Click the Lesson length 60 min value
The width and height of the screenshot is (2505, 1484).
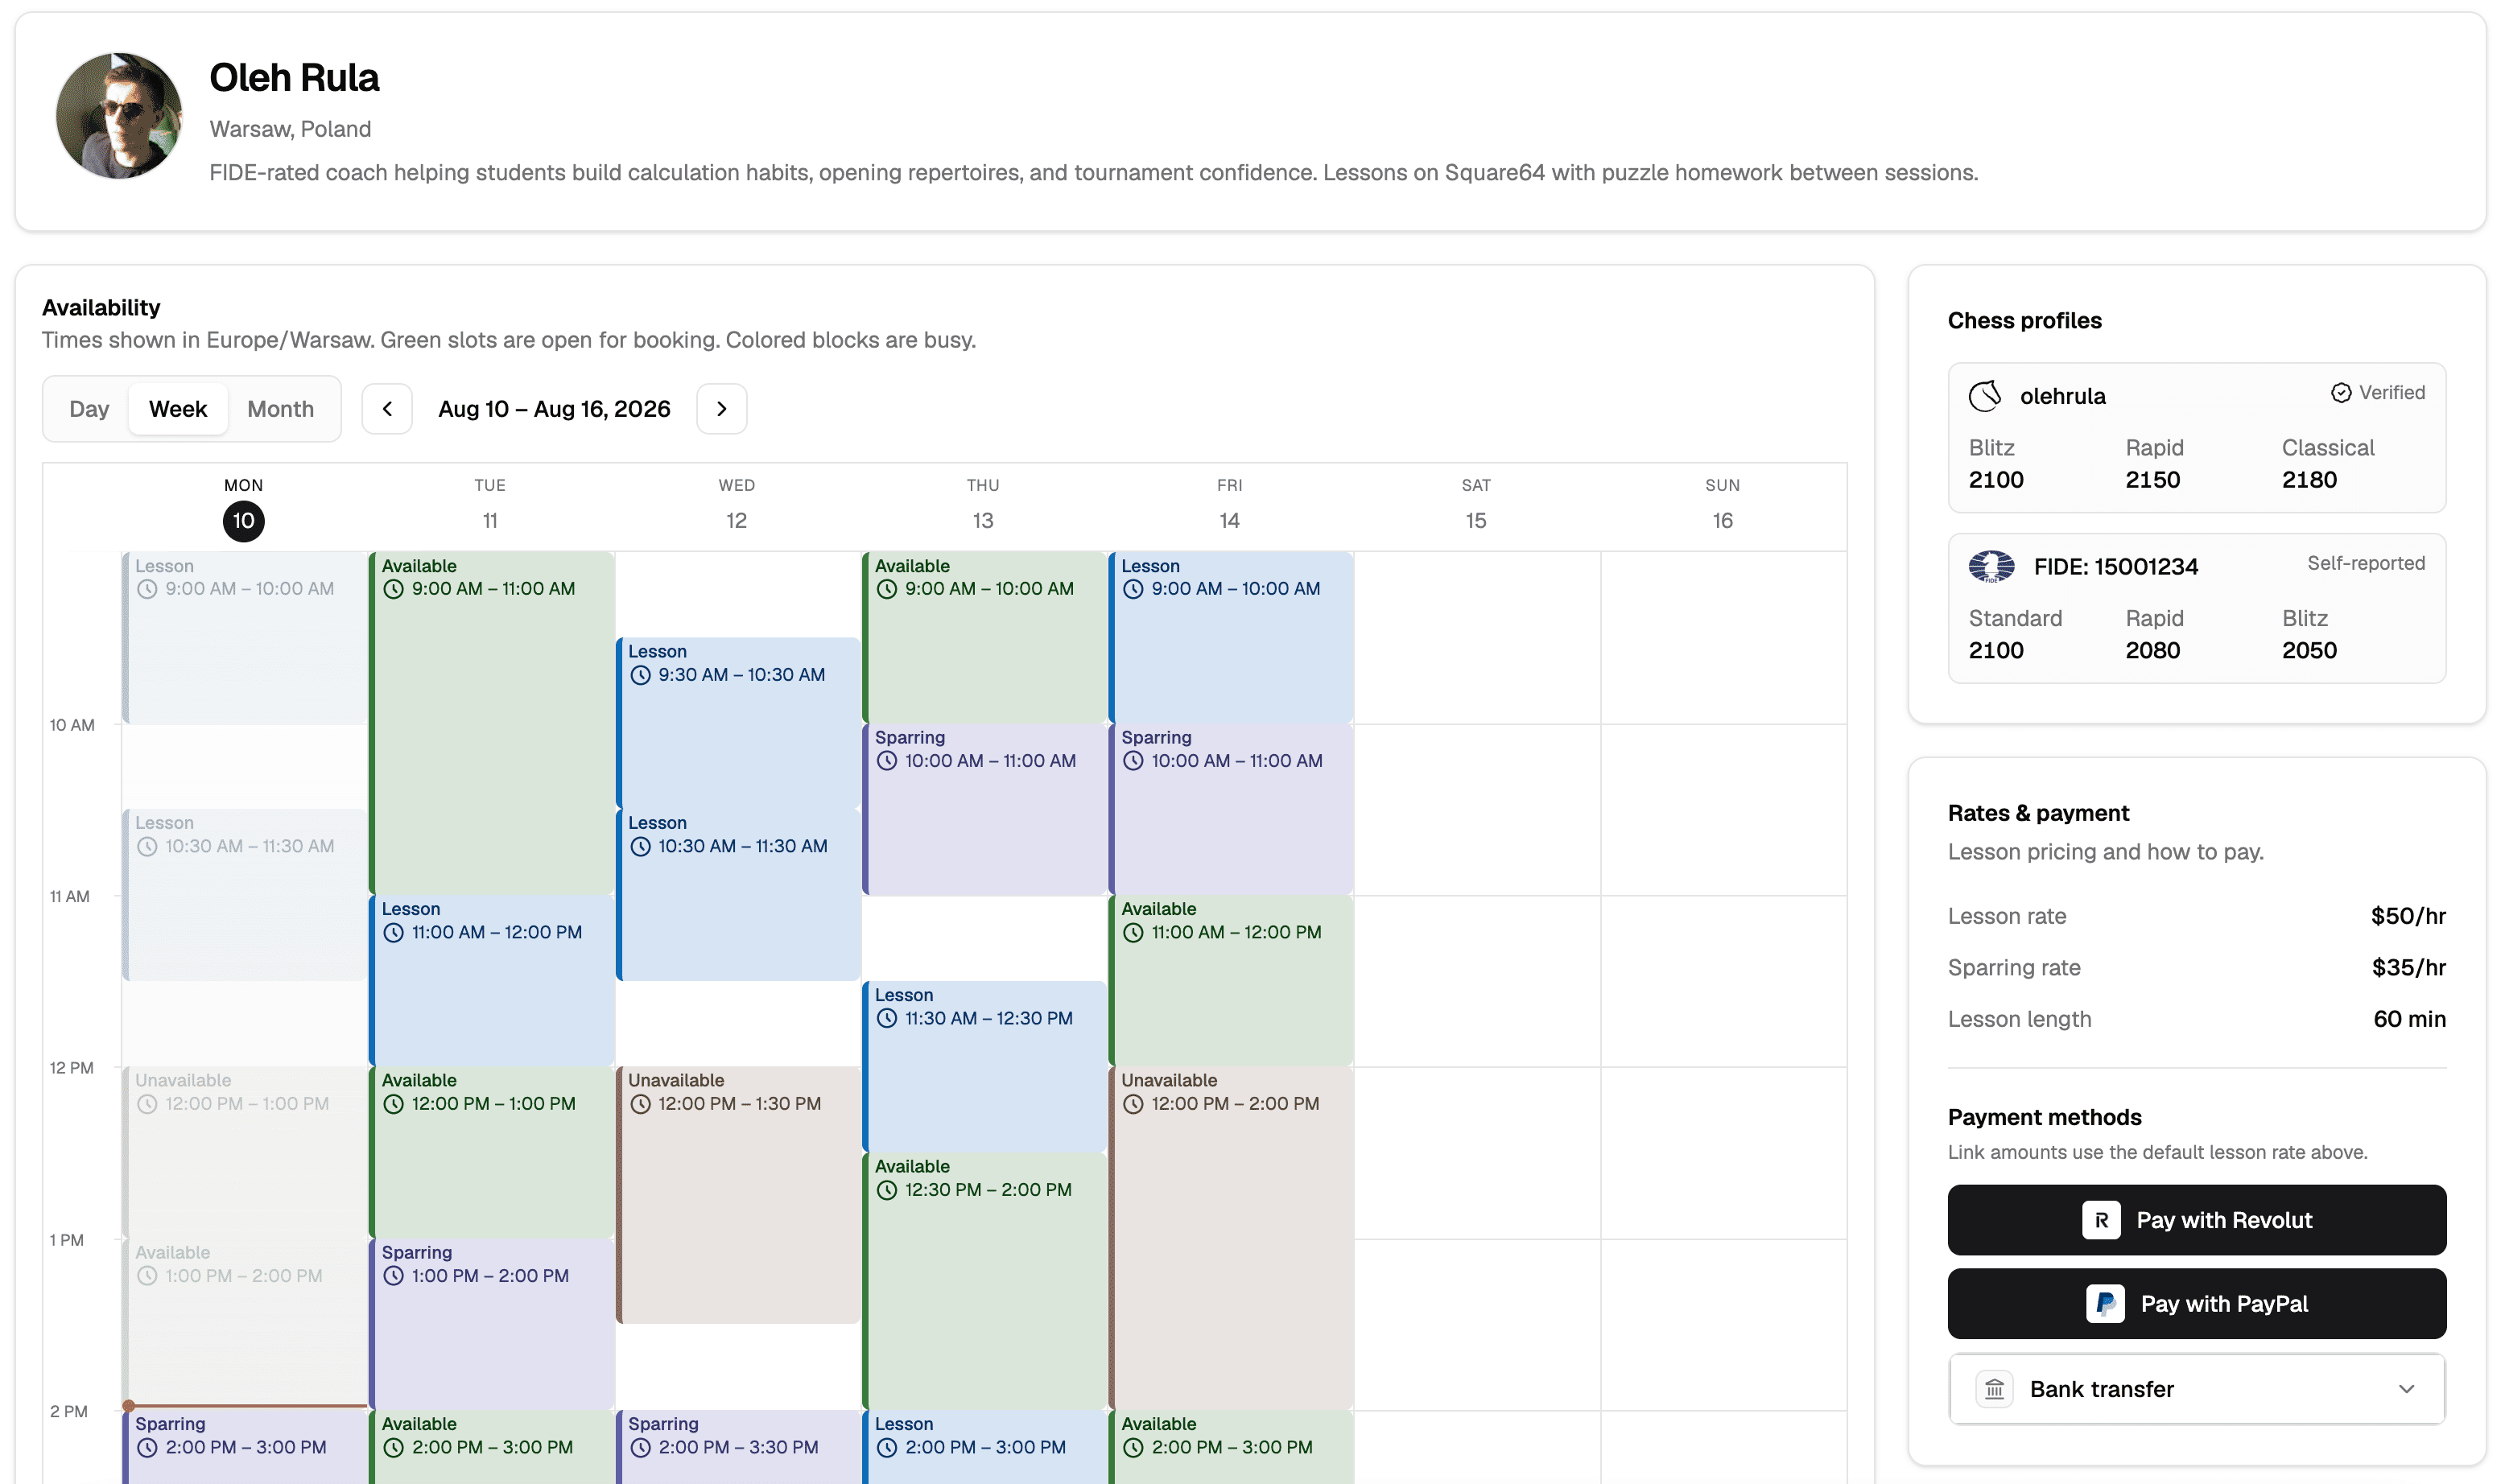[x=2409, y=1019]
